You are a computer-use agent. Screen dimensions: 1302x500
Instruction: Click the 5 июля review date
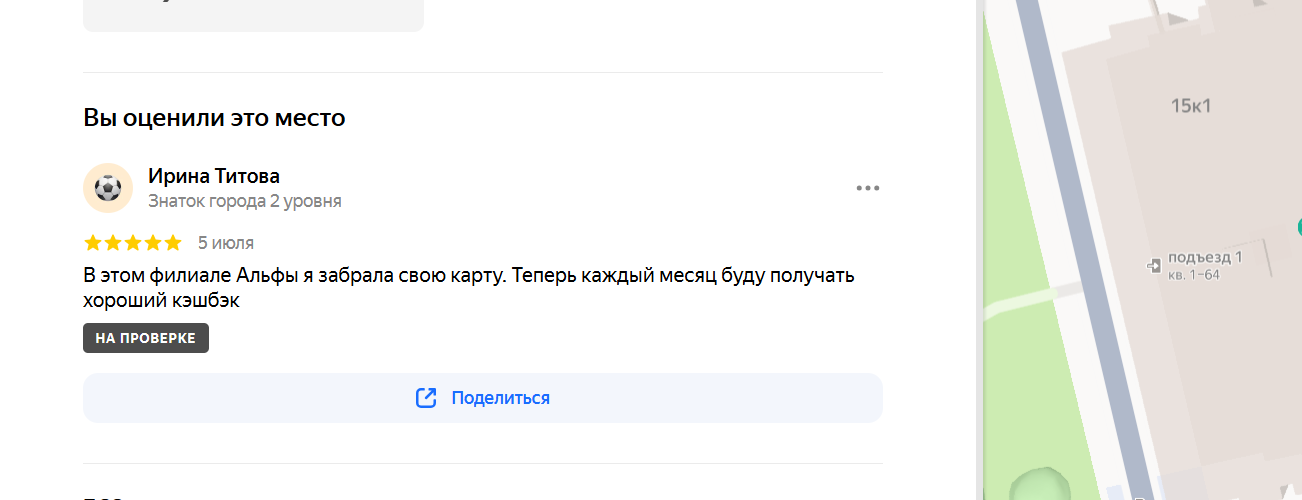point(226,242)
